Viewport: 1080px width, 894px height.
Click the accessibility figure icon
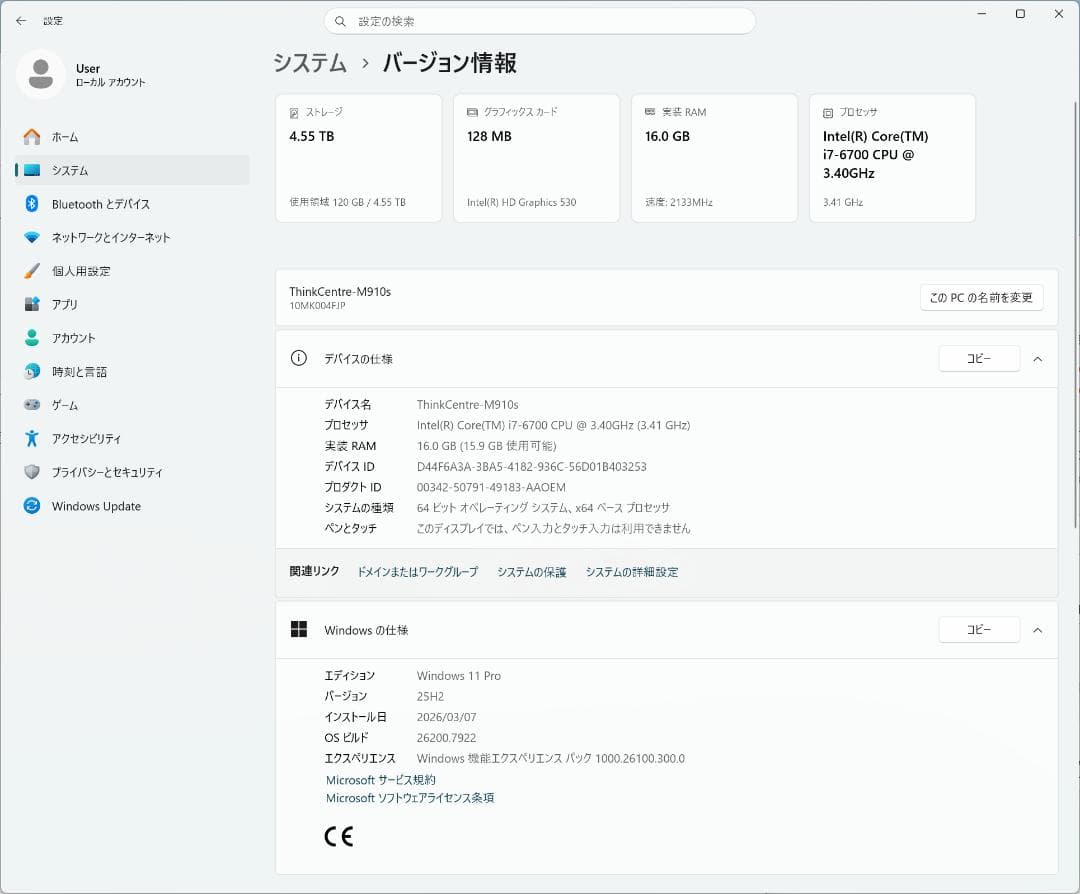32,438
